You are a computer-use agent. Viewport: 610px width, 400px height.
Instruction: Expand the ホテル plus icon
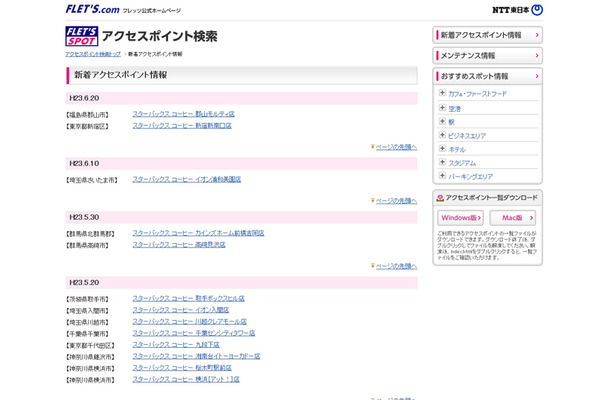click(442, 149)
